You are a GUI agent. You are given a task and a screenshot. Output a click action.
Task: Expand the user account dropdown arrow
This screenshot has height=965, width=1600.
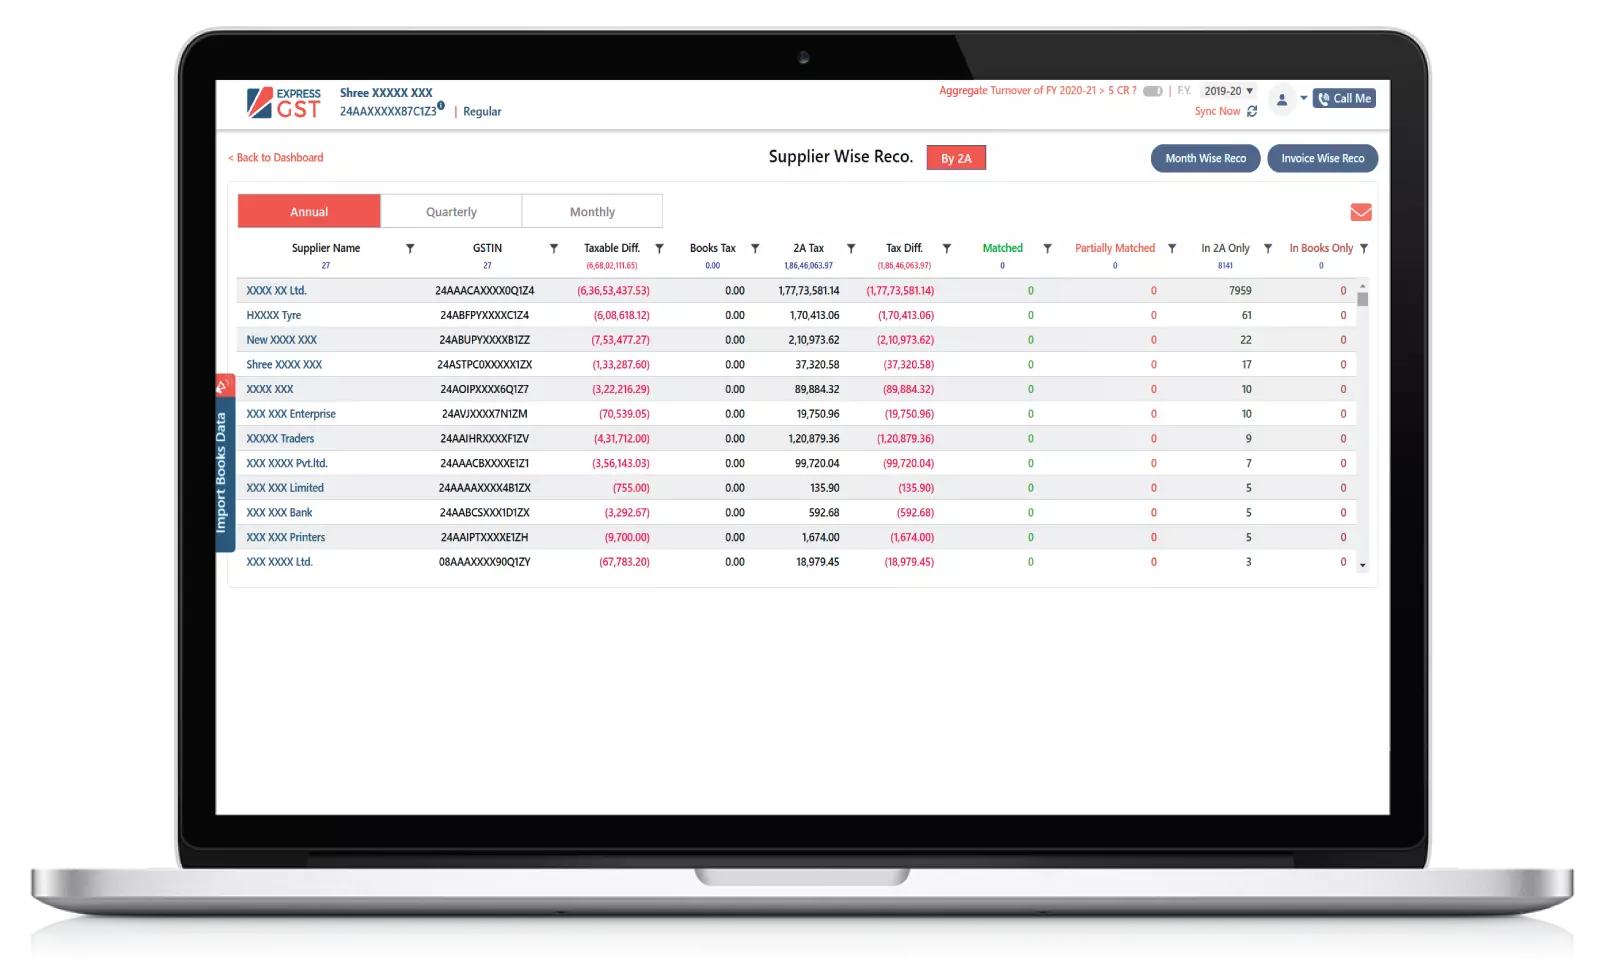1303,98
